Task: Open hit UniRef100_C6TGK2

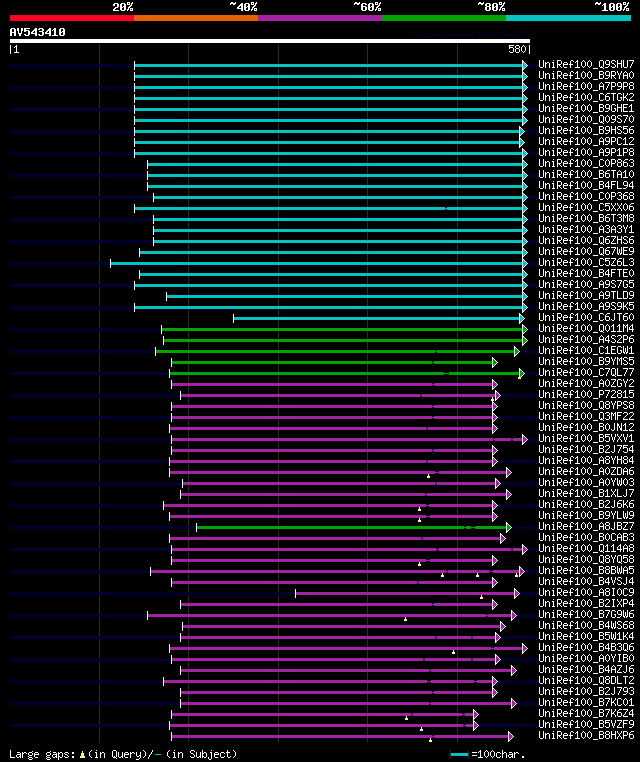Action: pos(586,97)
